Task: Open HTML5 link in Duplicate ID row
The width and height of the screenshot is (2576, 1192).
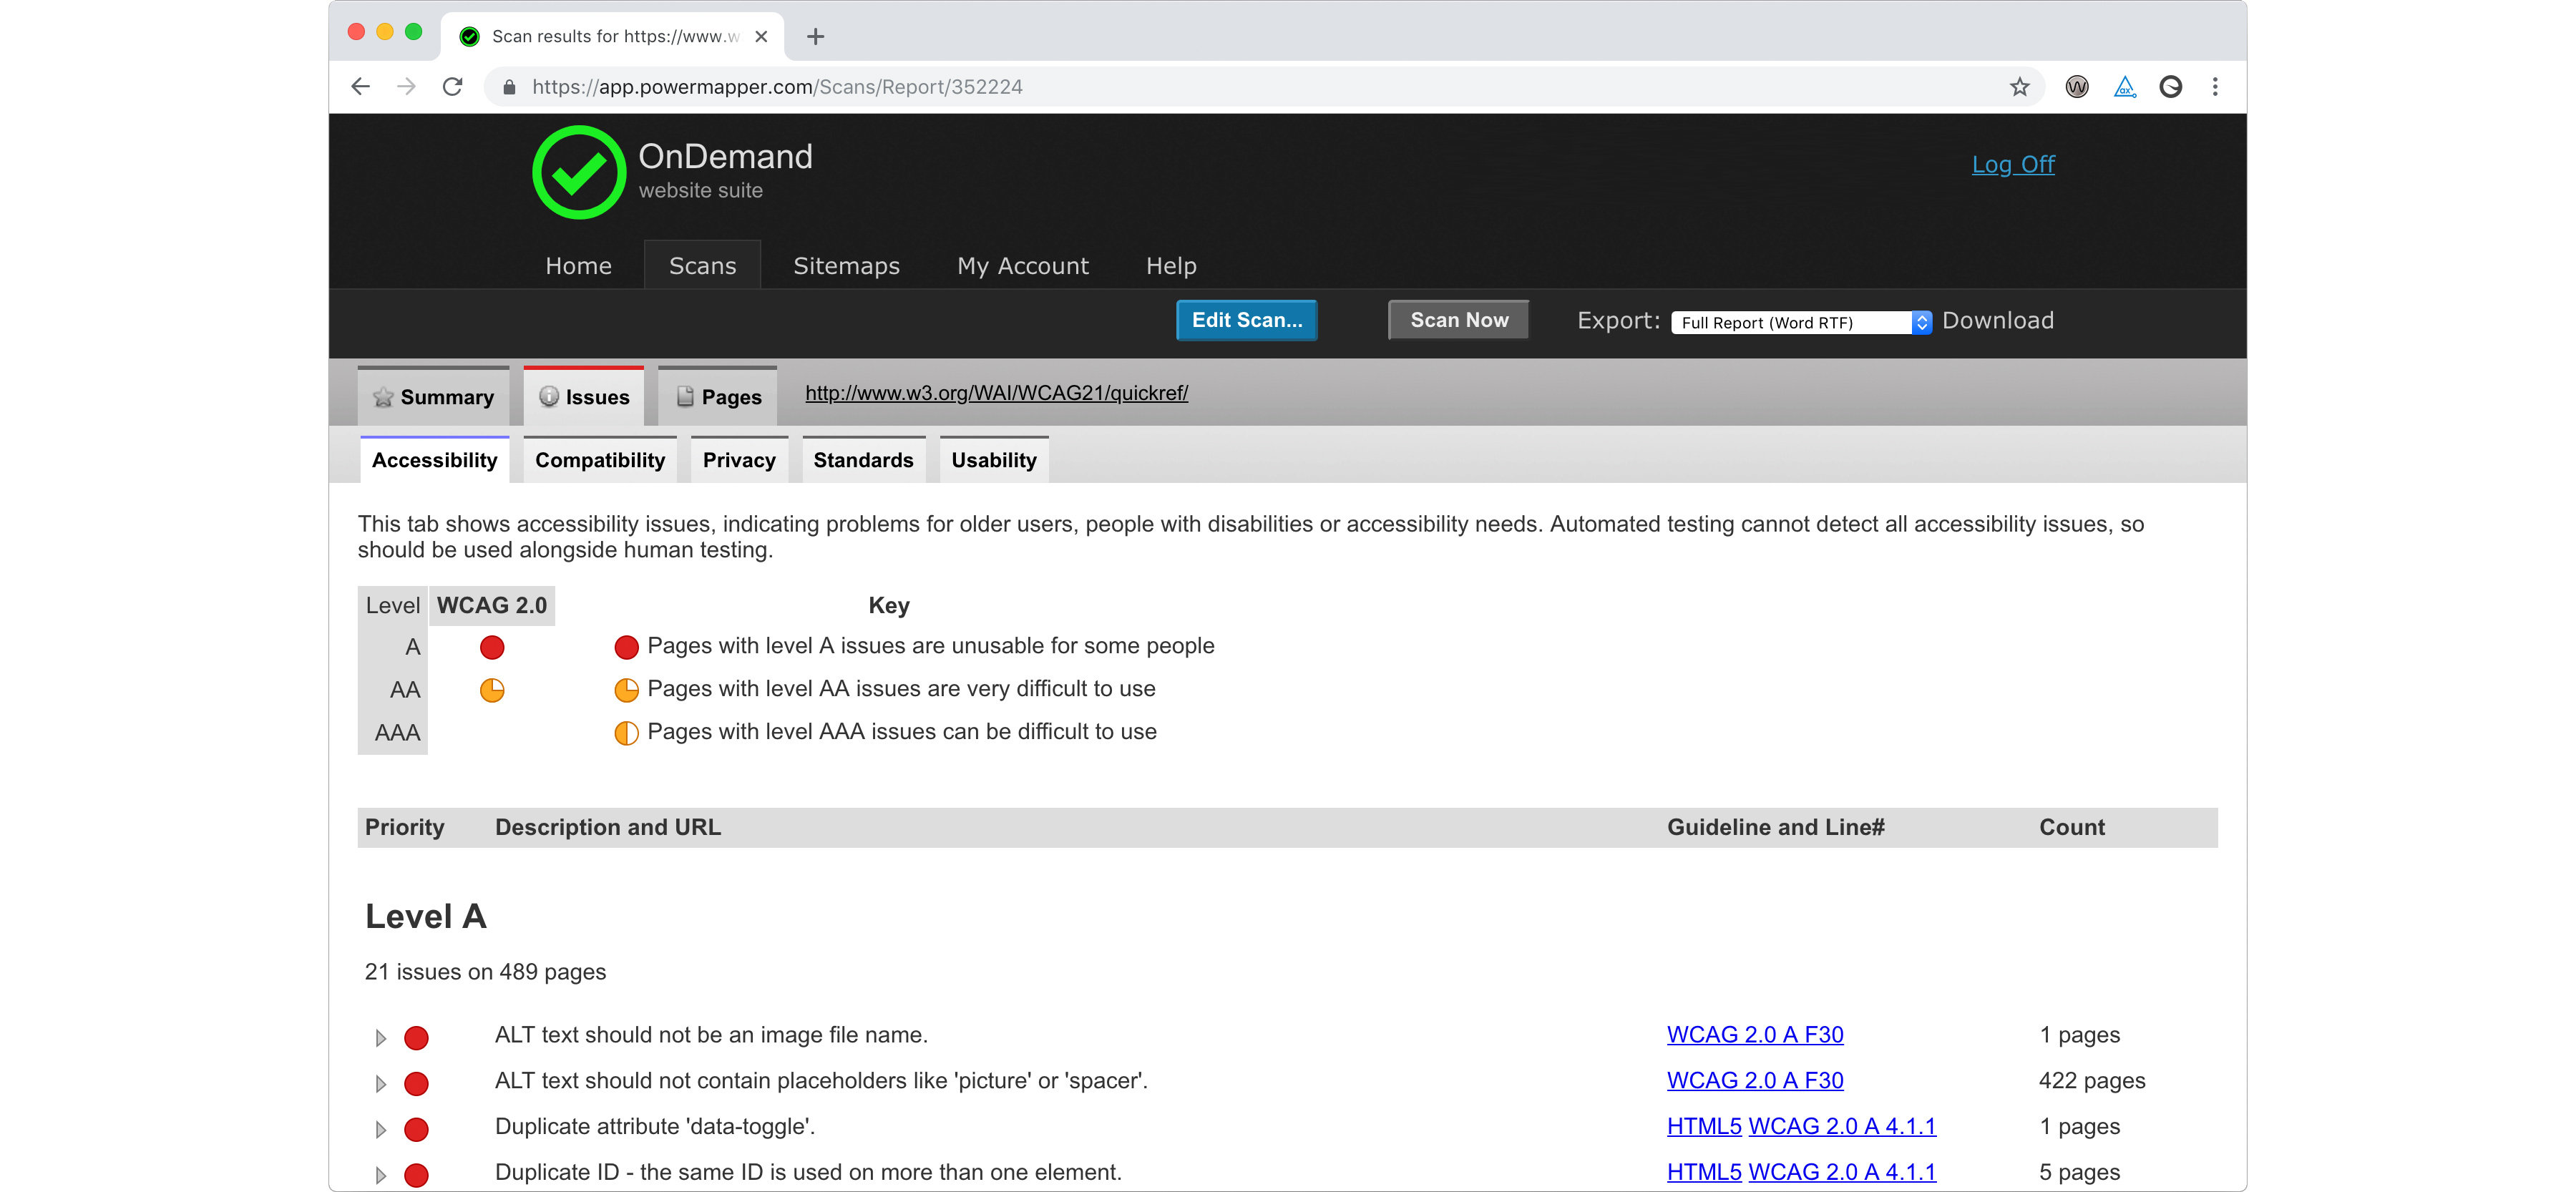Action: (1703, 1173)
